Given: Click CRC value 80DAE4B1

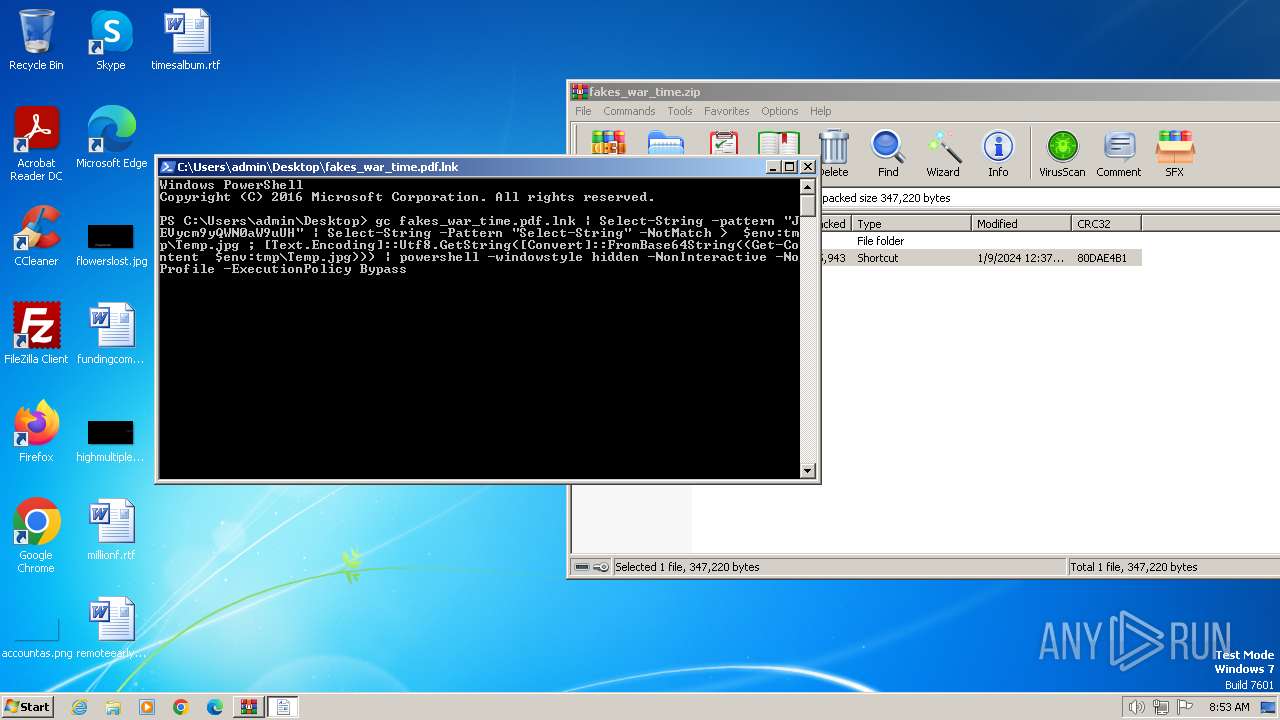Looking at the screenshot, I should (x=1101, y=258).
